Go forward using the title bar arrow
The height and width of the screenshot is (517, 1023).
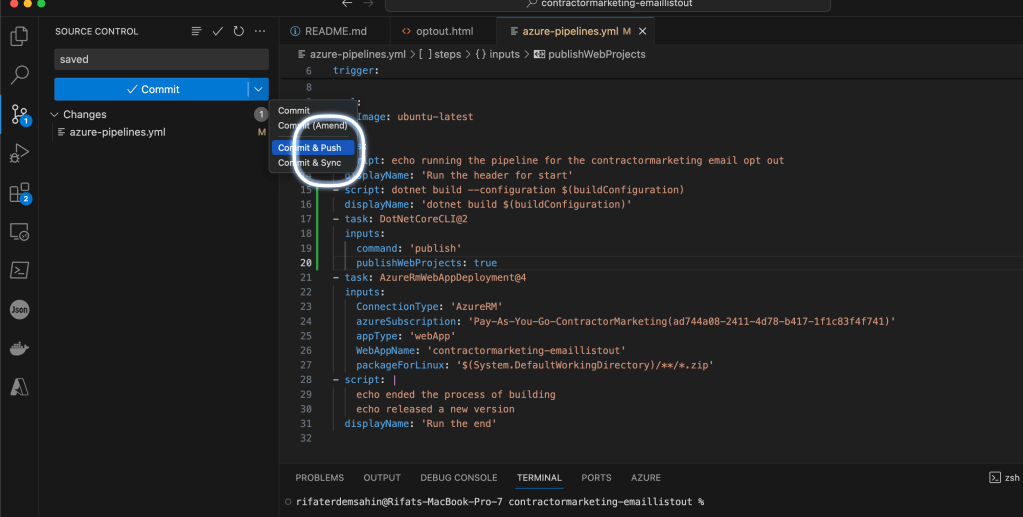(x=368, y=3)
